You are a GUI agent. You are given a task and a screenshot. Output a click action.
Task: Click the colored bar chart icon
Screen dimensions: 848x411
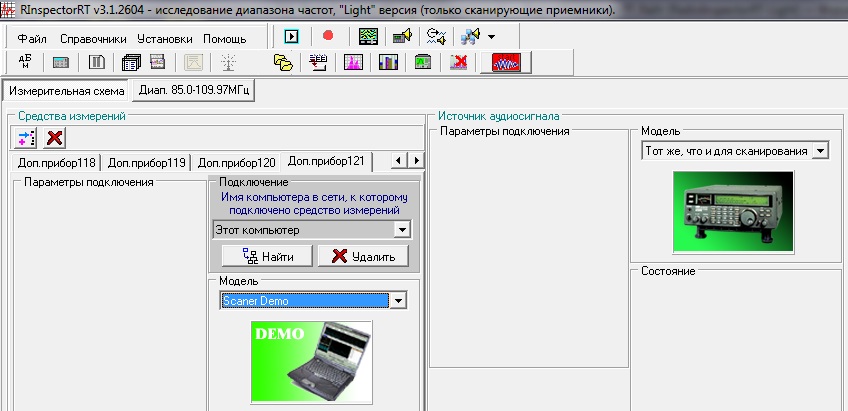(x=388, y=62)
